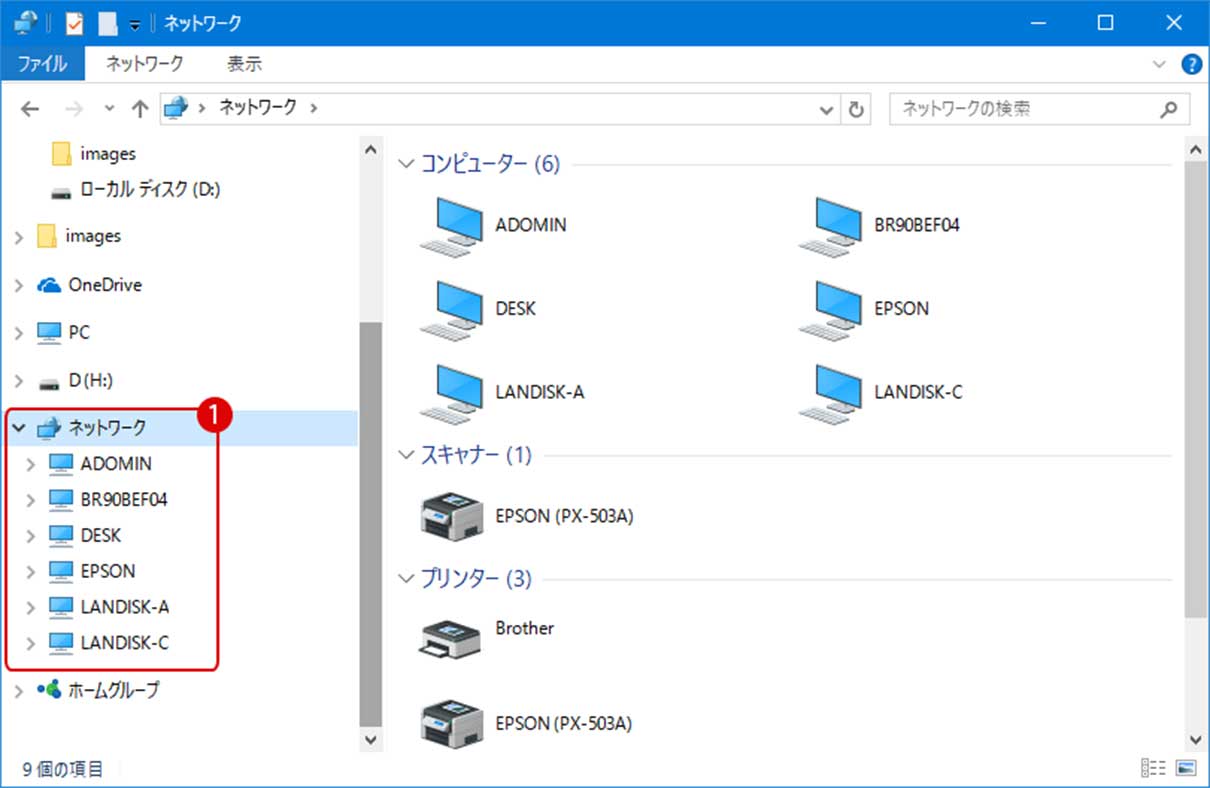This screenshot has width=1210, height=788.
Task: Expand the OneDrive tree node
Action: 19,285
